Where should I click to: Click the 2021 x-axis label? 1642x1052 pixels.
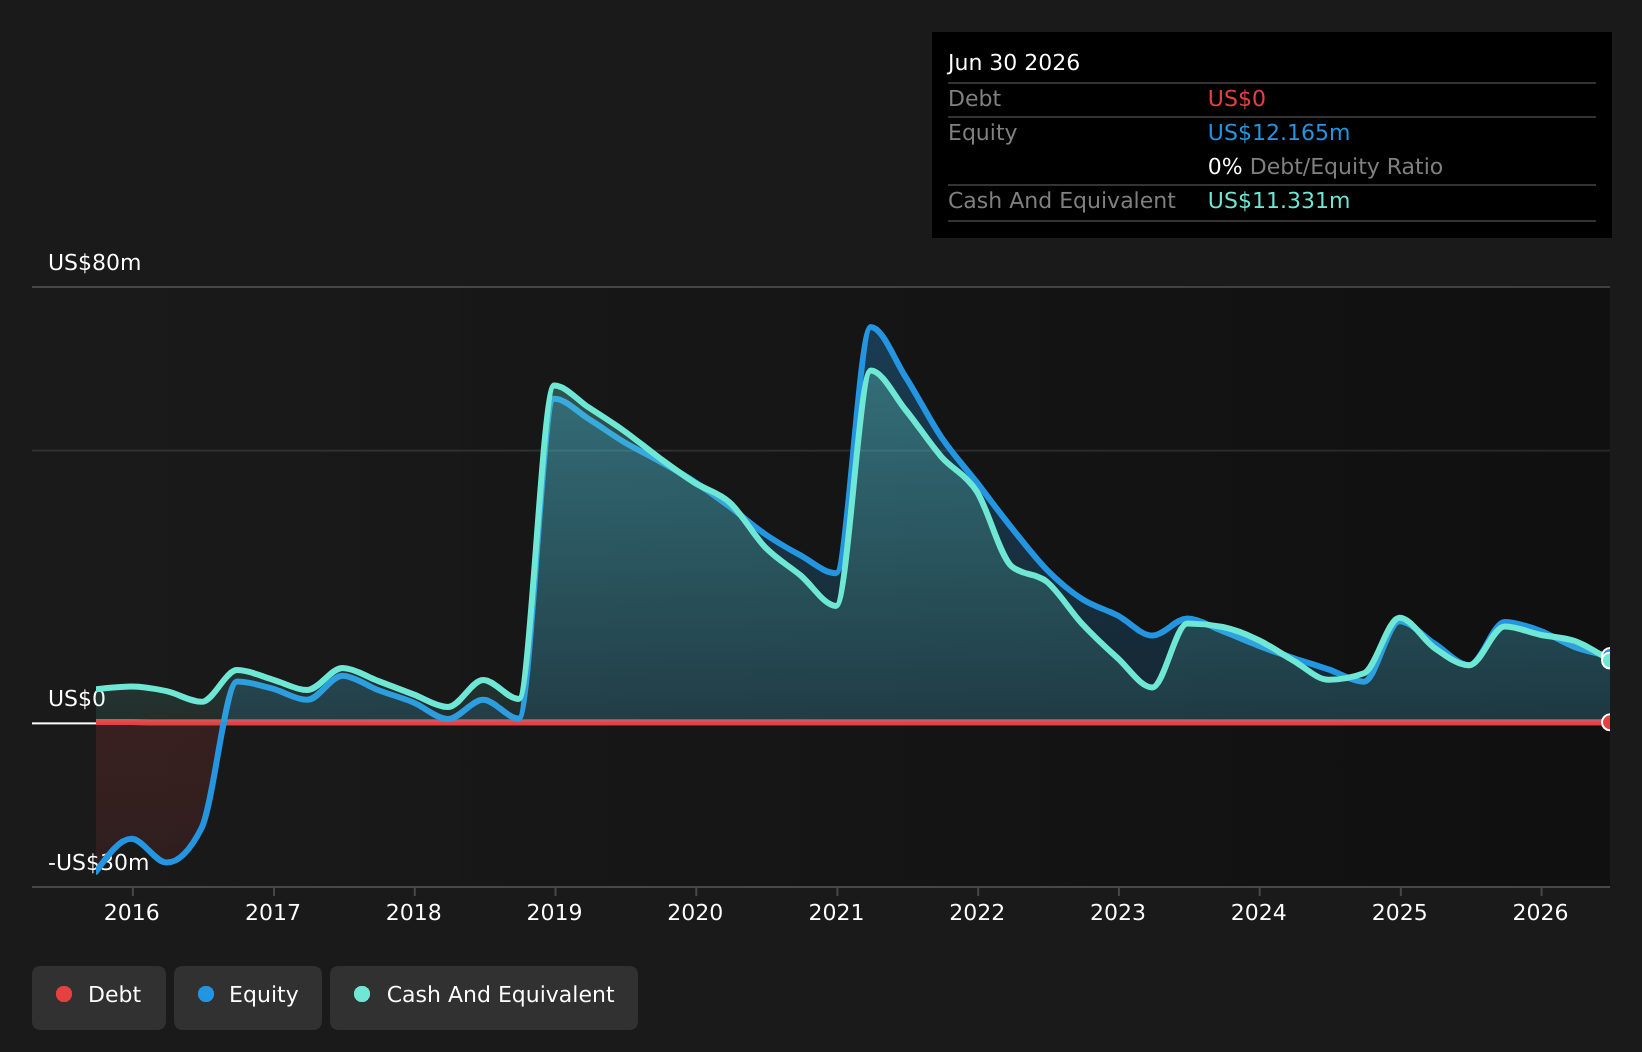(836, 912)
